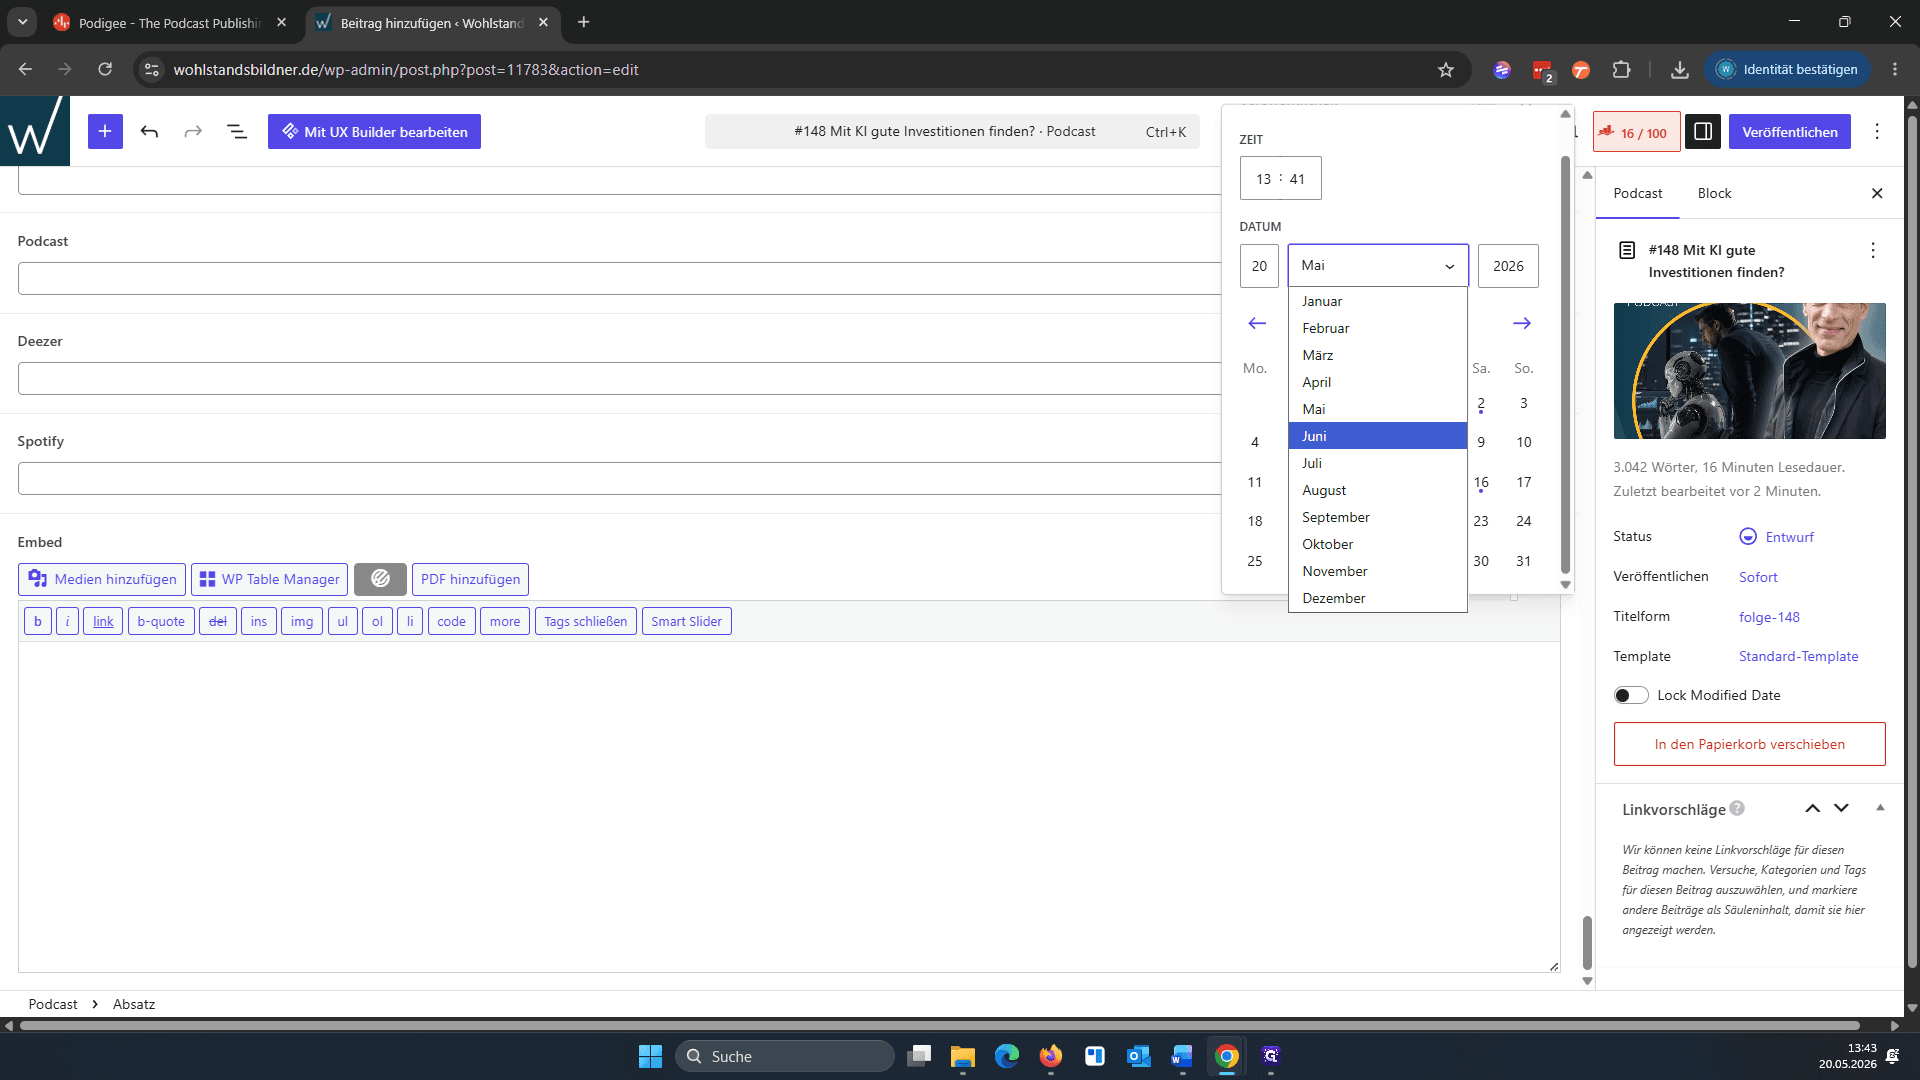Undo the last editor change

click(x=149, y=131)
